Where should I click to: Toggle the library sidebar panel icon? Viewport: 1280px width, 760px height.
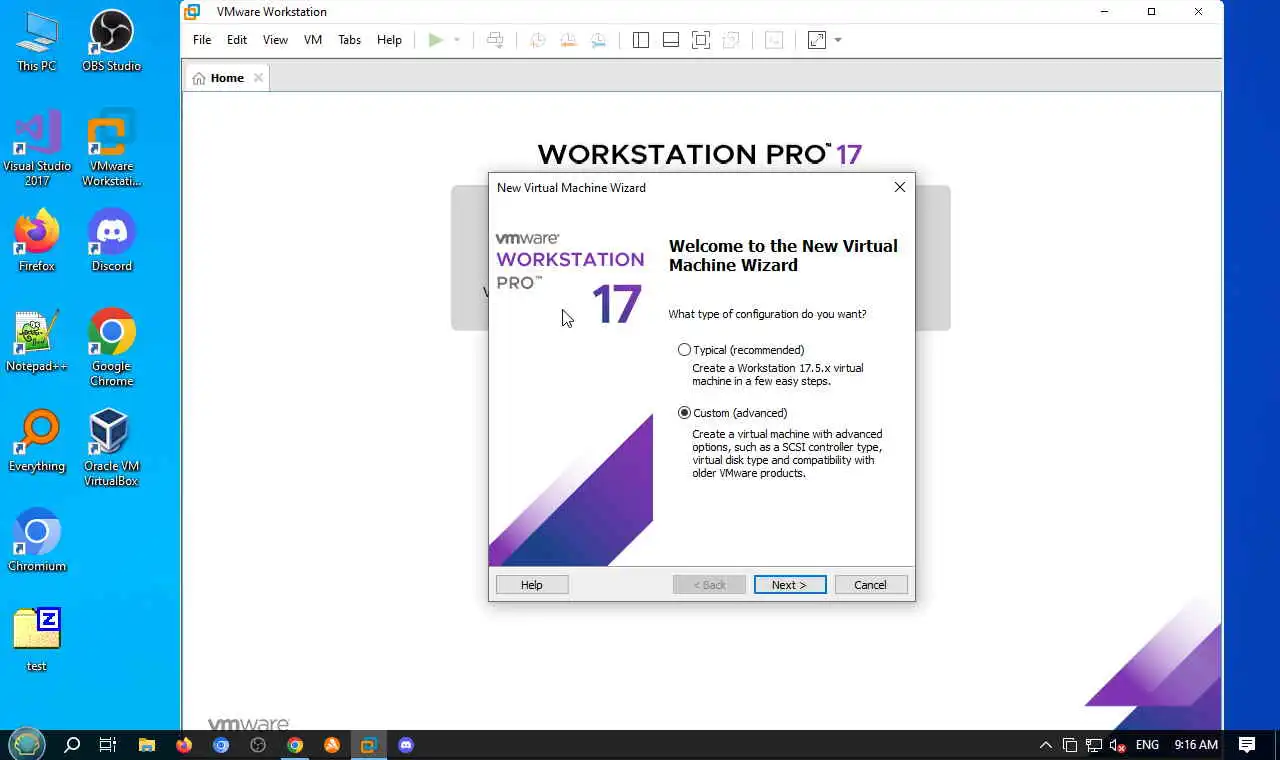641,40
